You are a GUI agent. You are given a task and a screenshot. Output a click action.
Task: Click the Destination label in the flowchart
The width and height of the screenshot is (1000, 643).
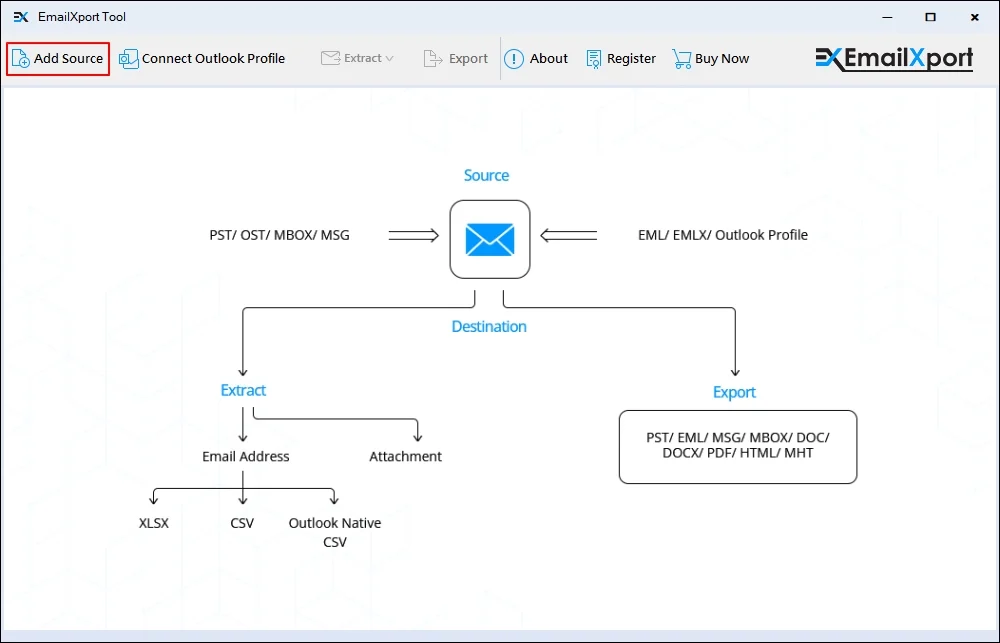coord(488,326)
